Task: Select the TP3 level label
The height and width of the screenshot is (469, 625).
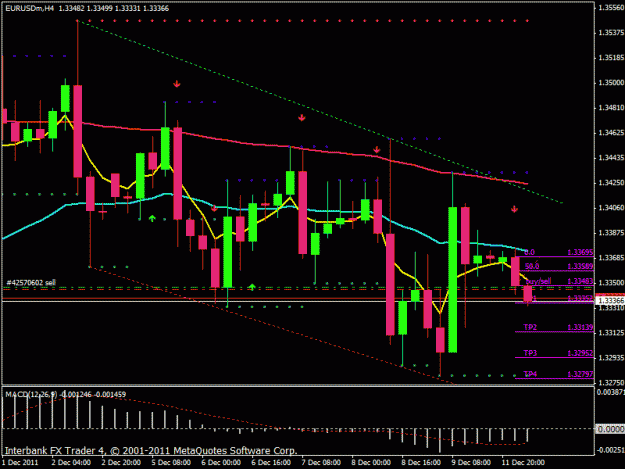Action: (530, 353)
